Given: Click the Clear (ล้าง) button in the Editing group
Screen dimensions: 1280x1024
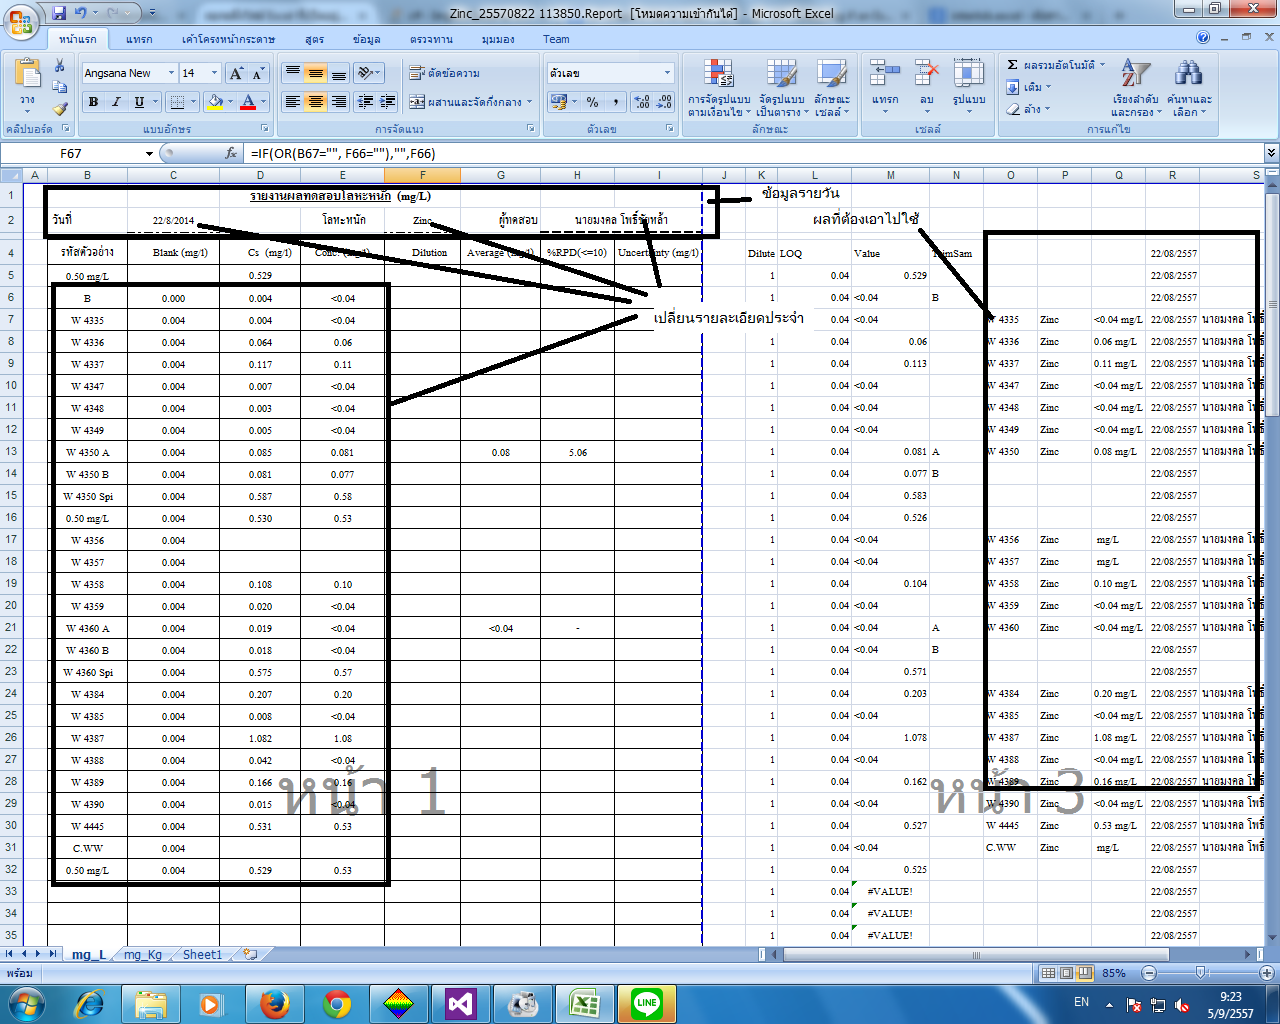Looking at the screenshot, I should coord(1029,109).
